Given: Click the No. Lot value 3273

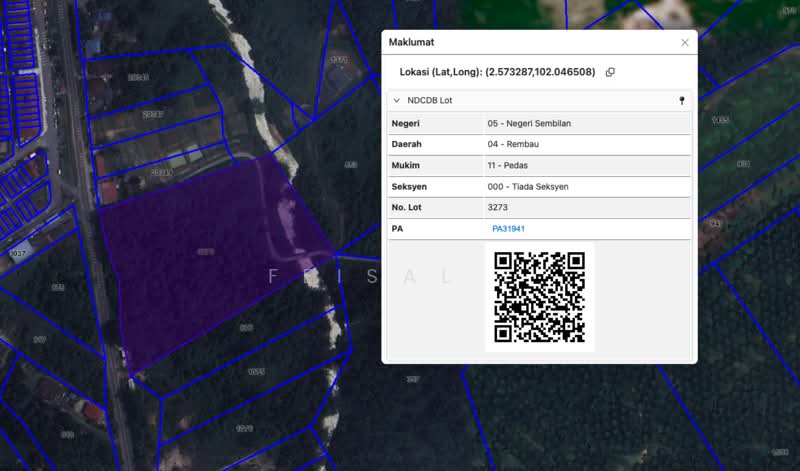Looking at the screenshot, I should click(x=497, y=207).
